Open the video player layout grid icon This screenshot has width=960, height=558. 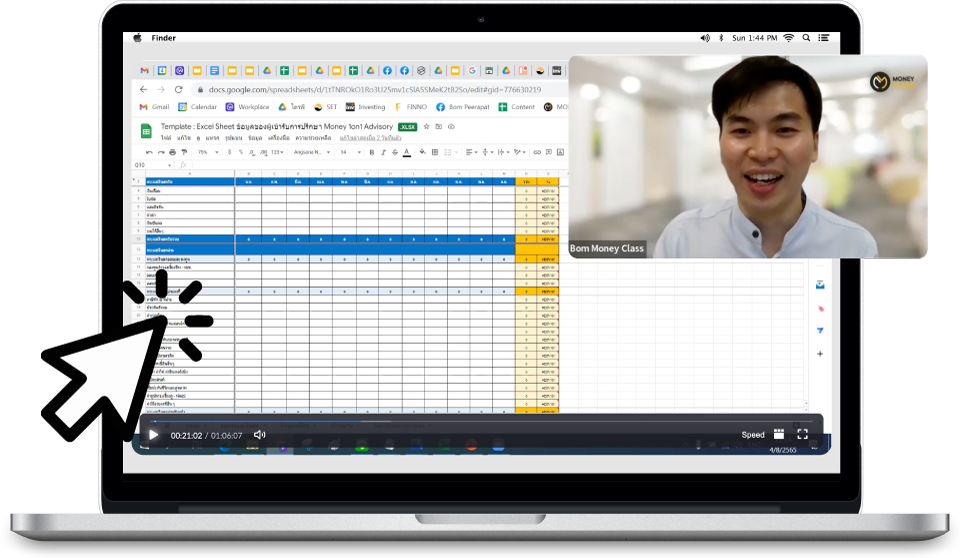tap(779, 434)
